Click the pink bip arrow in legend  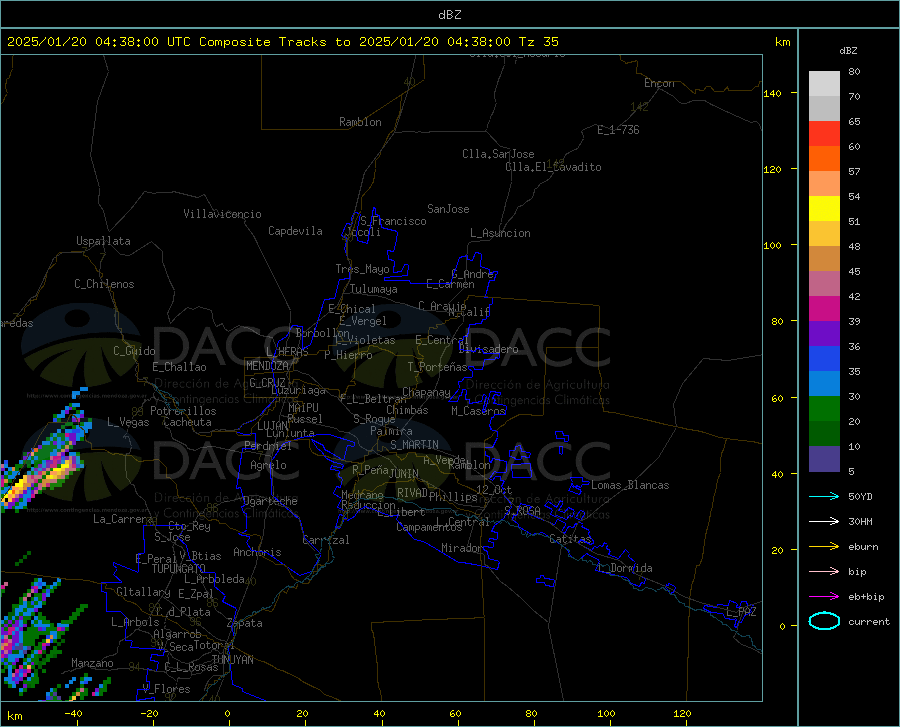824,572
